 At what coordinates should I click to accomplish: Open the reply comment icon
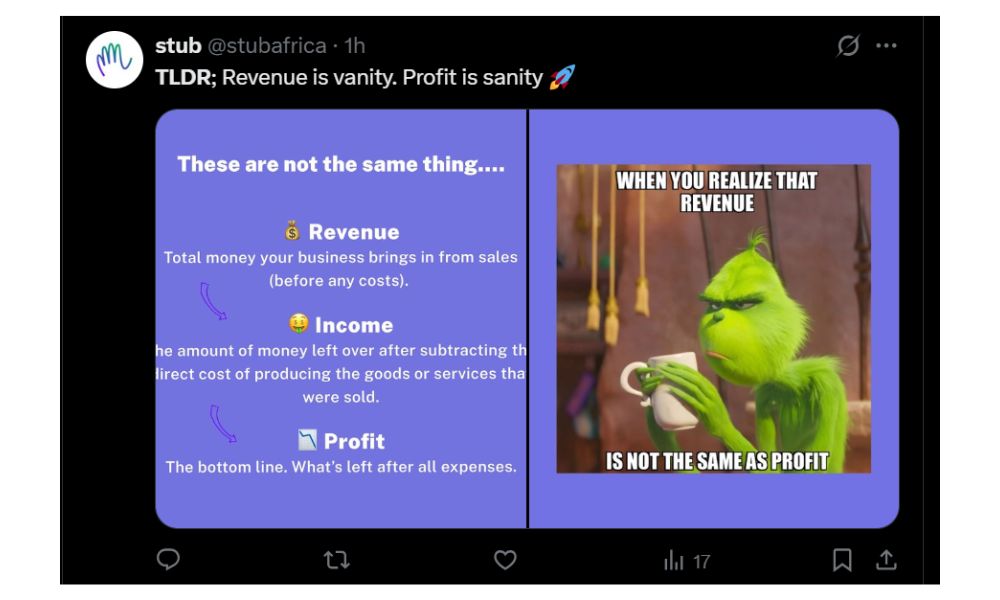point(168,559)
